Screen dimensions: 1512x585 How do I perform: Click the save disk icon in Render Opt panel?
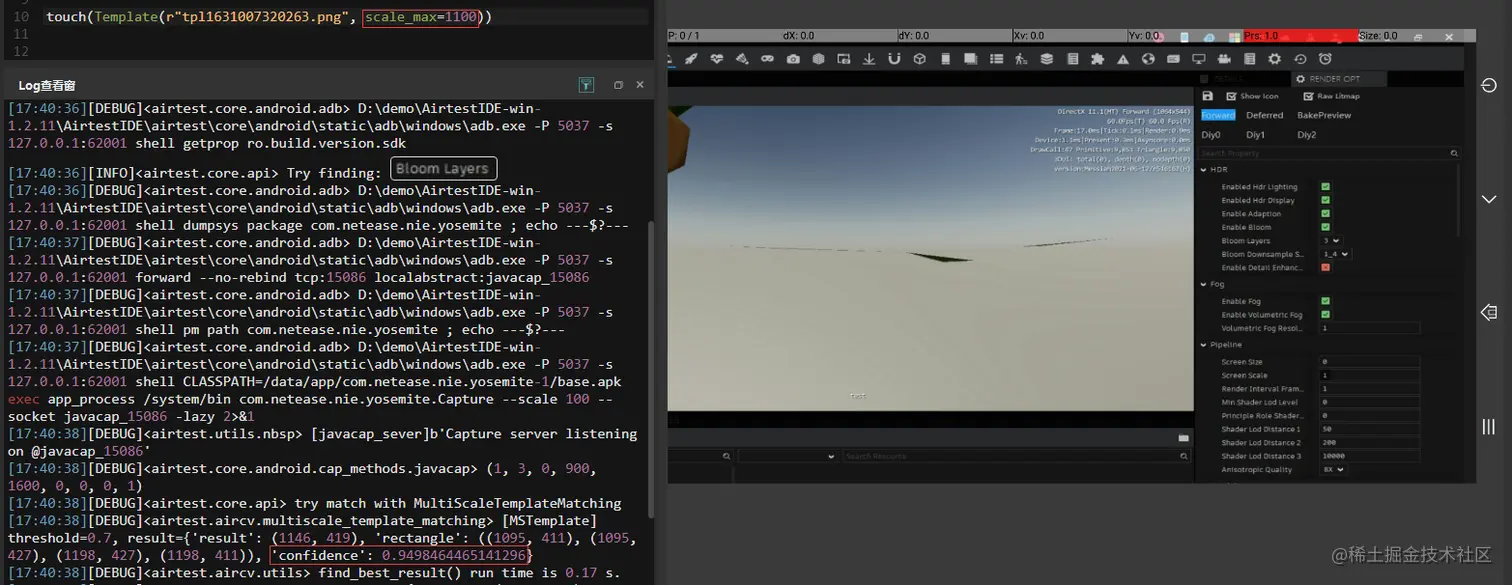(x=1208, y=96)
